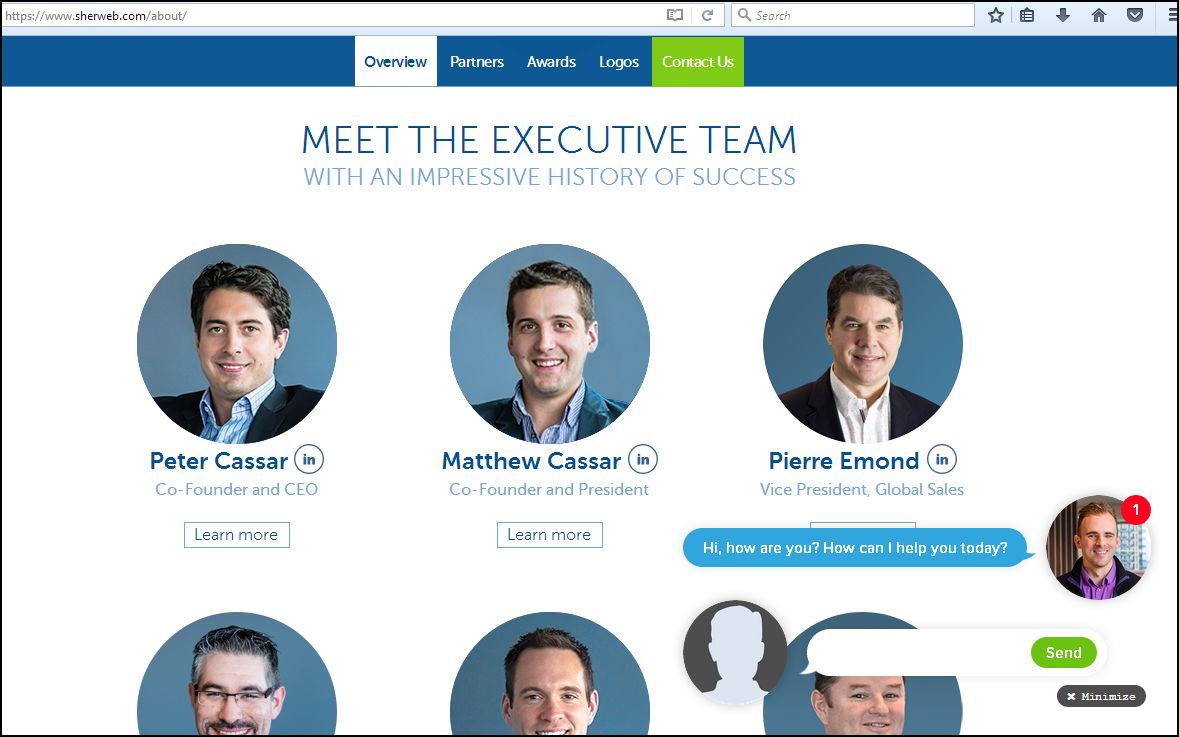1179x737 pixels.
Task: Switch to the Partners tab
Action: tap(477, 62)
